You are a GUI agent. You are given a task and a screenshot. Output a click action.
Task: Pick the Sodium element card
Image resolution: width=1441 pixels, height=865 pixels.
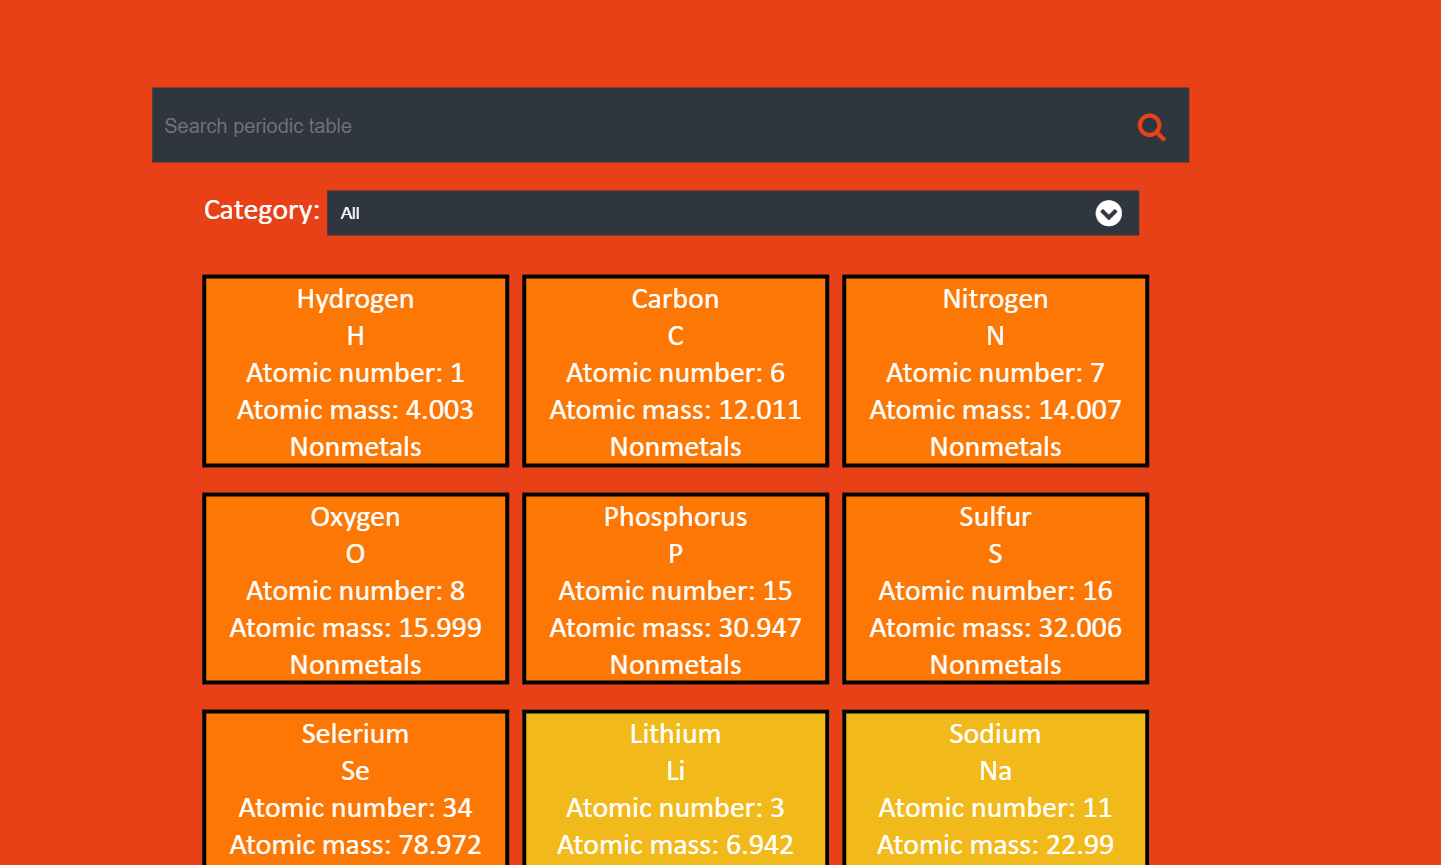click(995, 788)
